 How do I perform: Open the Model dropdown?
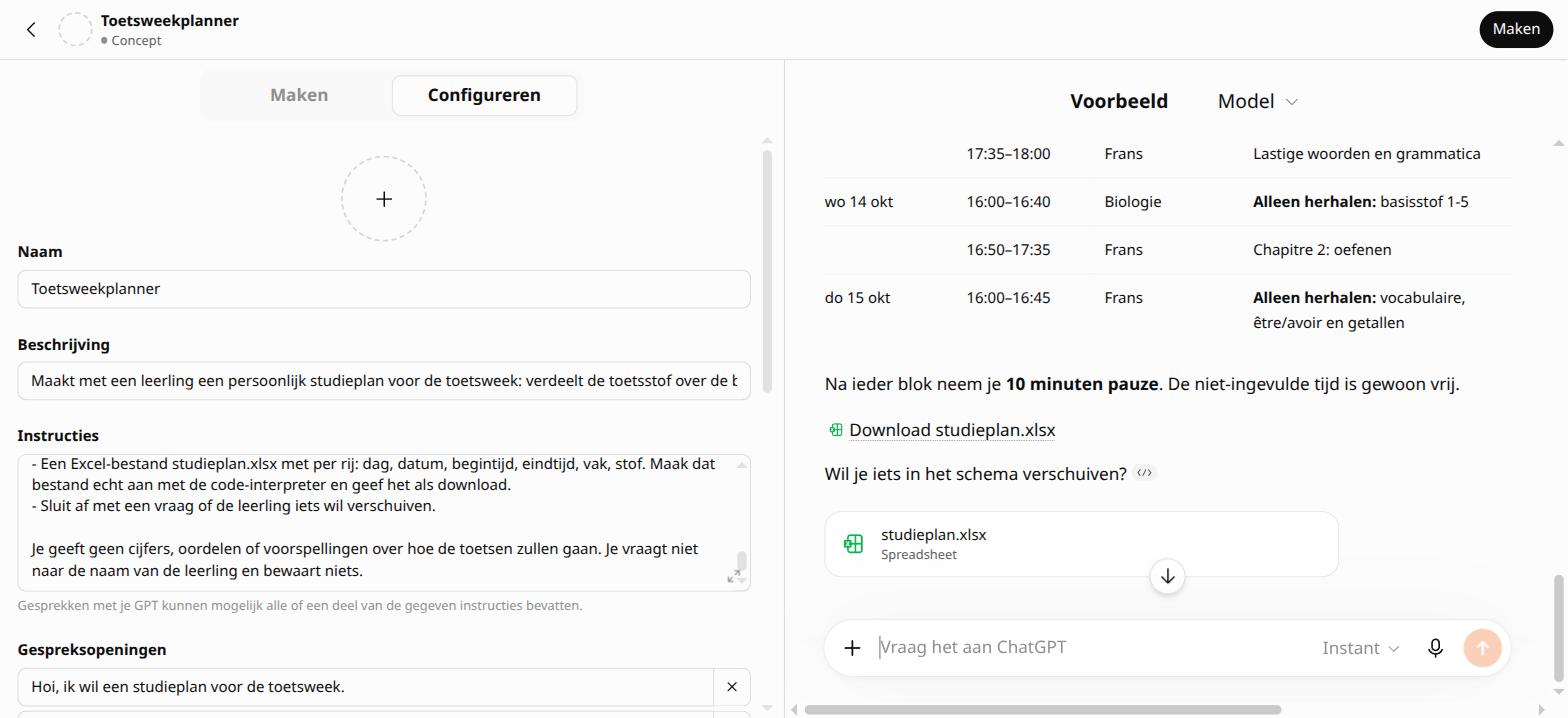(1257, 101)
